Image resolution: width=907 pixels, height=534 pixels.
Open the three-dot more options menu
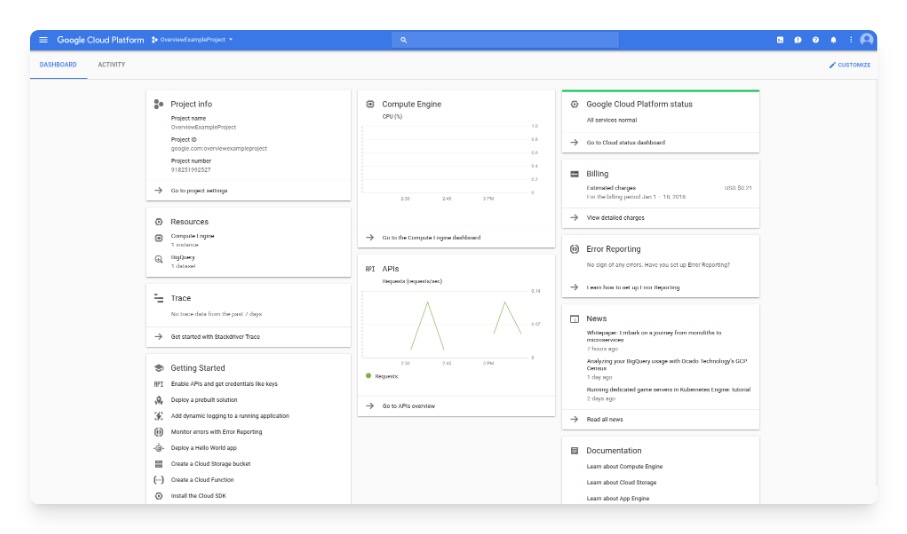[851, 40]
